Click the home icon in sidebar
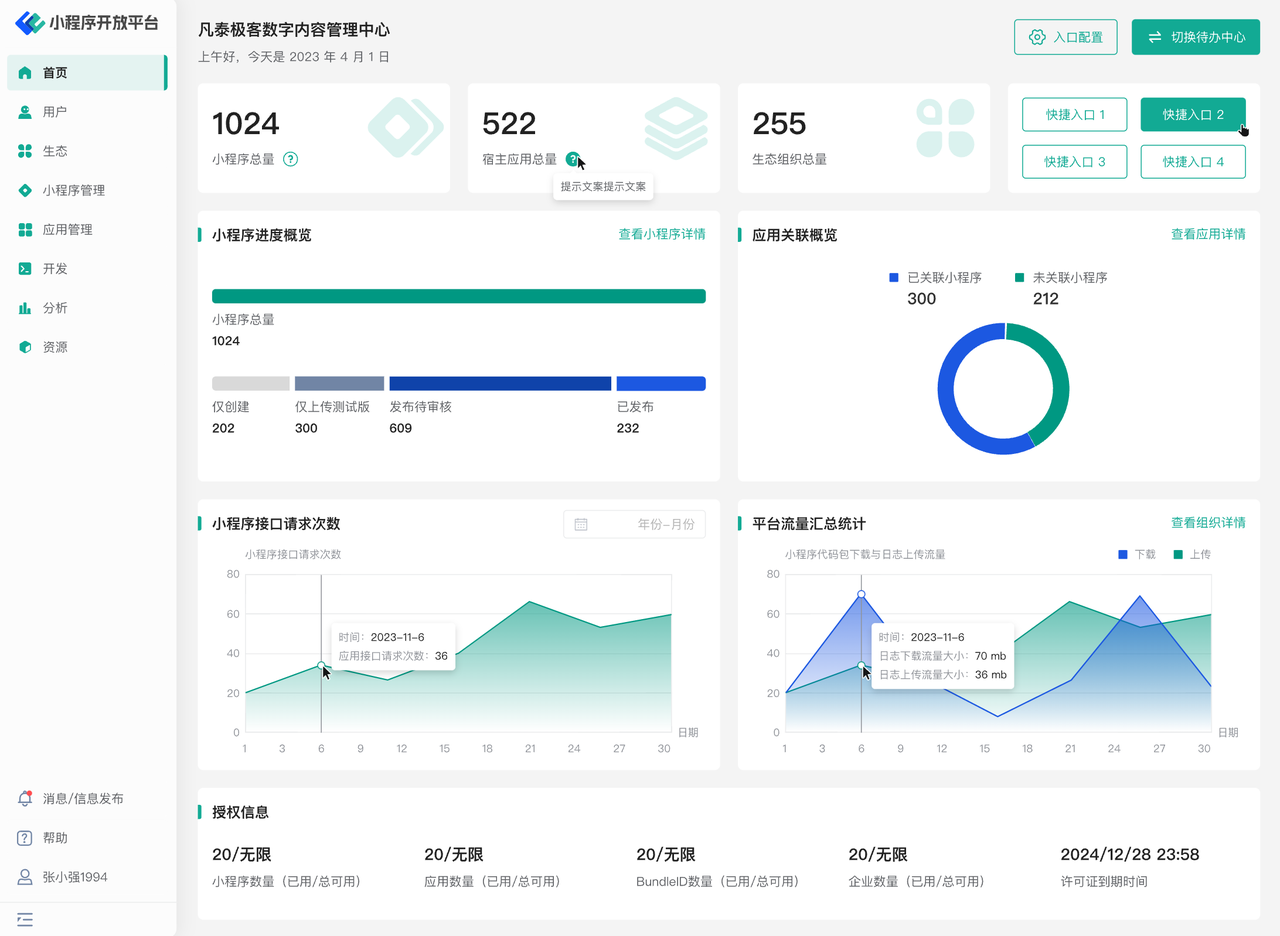Screen dimensions: 1280x936 click(x=25, y=73)
